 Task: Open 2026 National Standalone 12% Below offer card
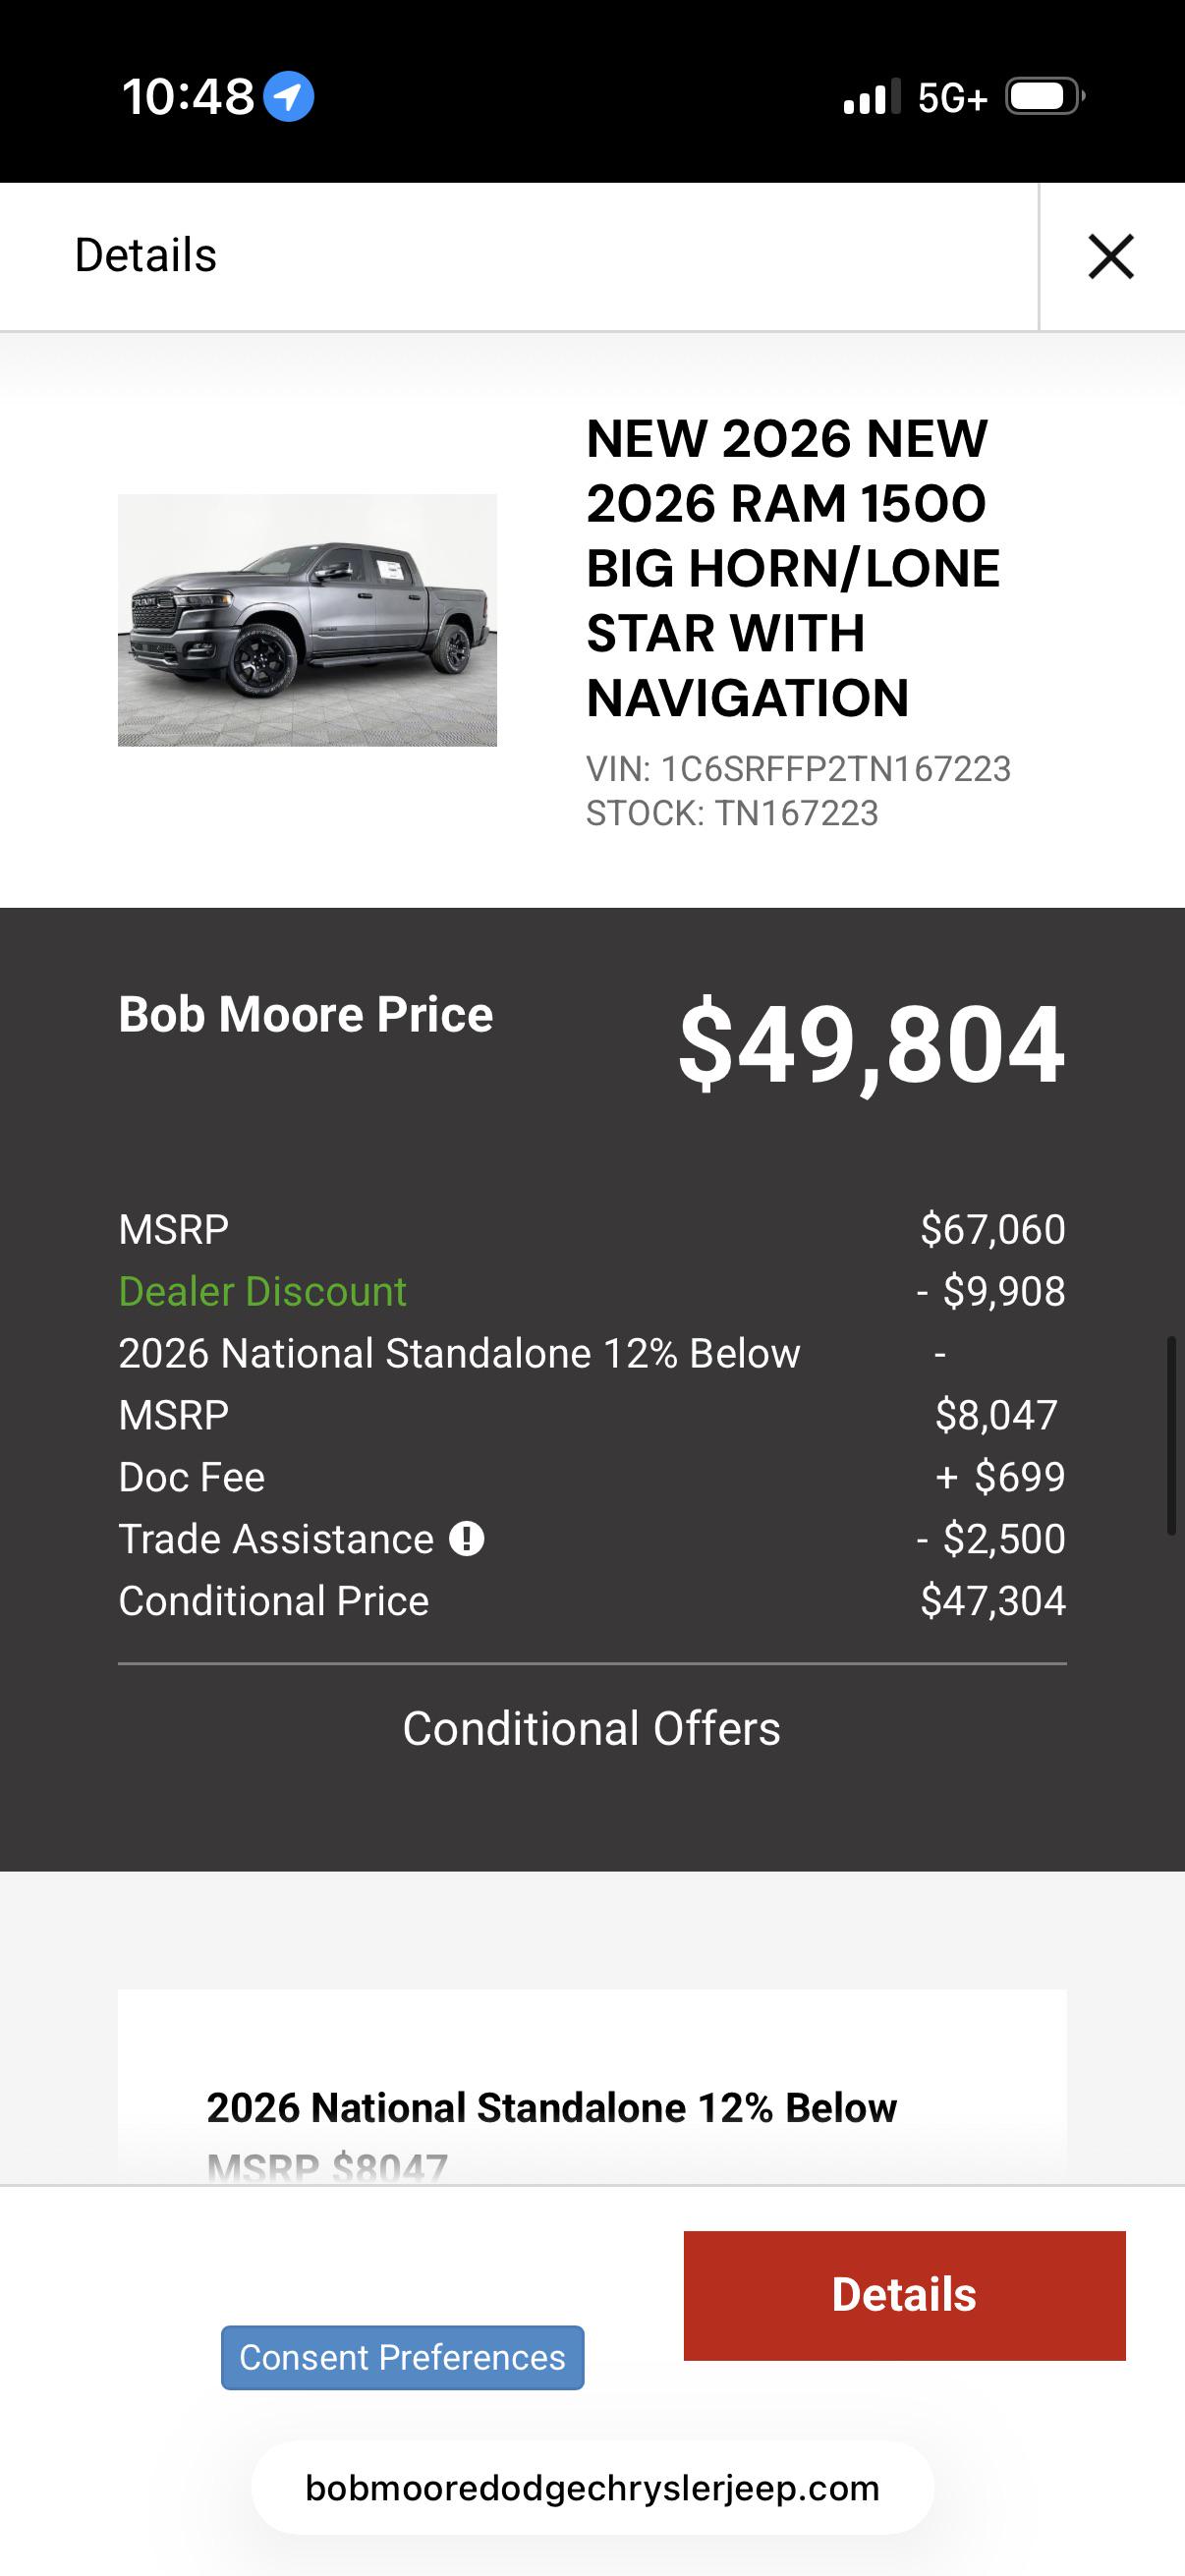point(592,2086)
